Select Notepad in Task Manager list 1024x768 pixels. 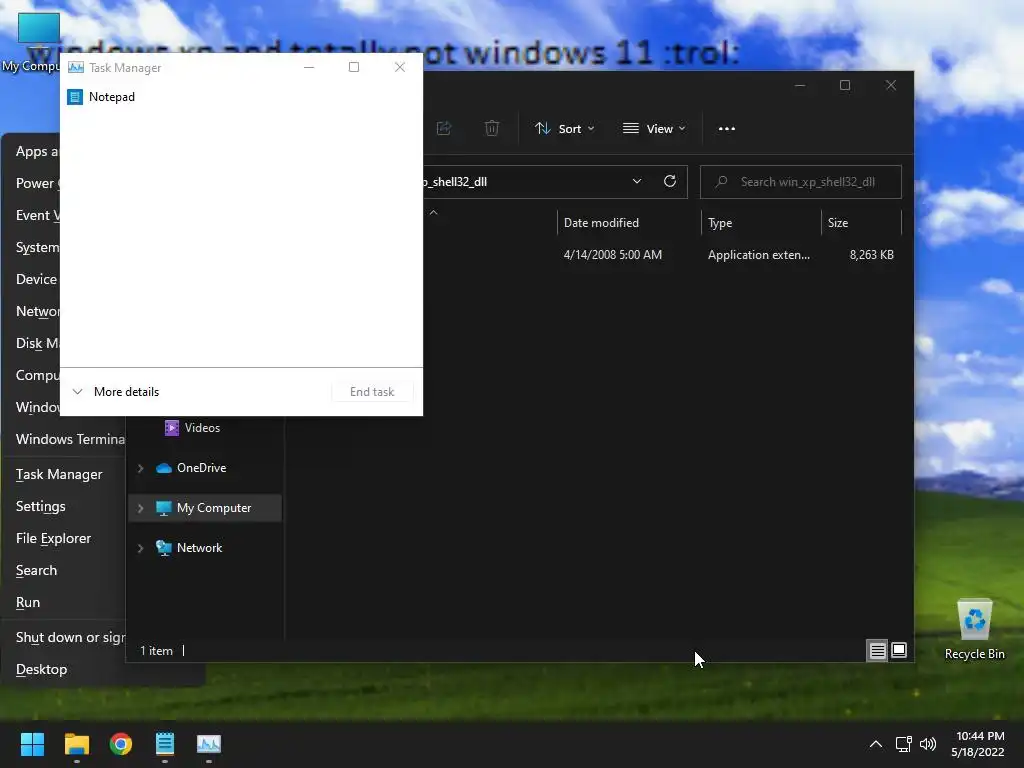(x=241, y=97)
